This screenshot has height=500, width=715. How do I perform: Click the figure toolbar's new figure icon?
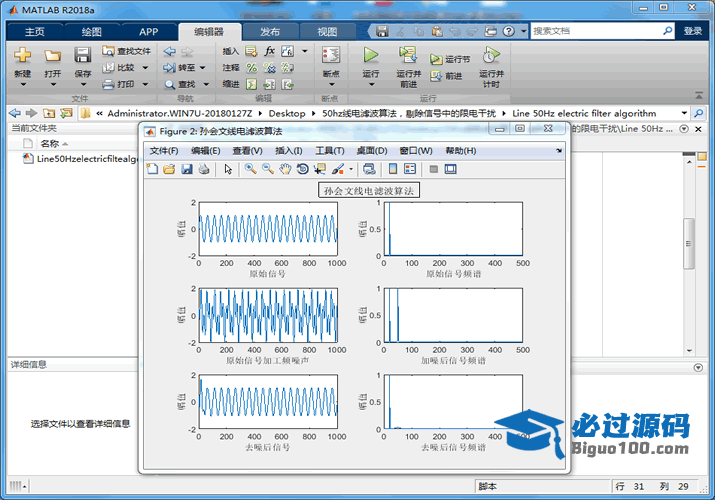(152, 169)
